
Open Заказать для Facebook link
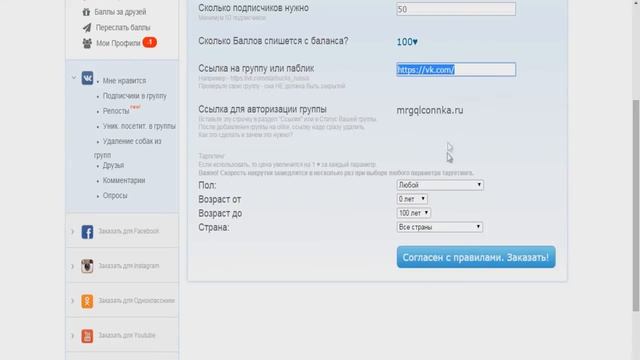click(x=129, y=231)
